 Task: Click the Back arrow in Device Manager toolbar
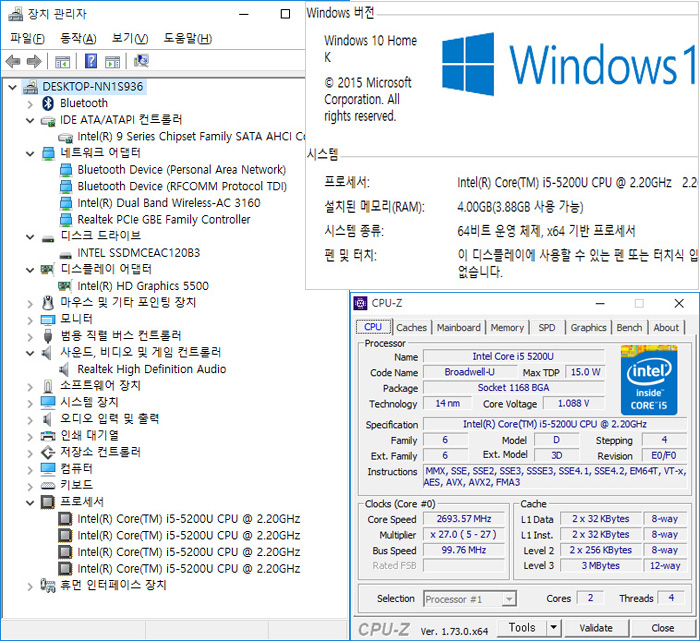(13, 61)
